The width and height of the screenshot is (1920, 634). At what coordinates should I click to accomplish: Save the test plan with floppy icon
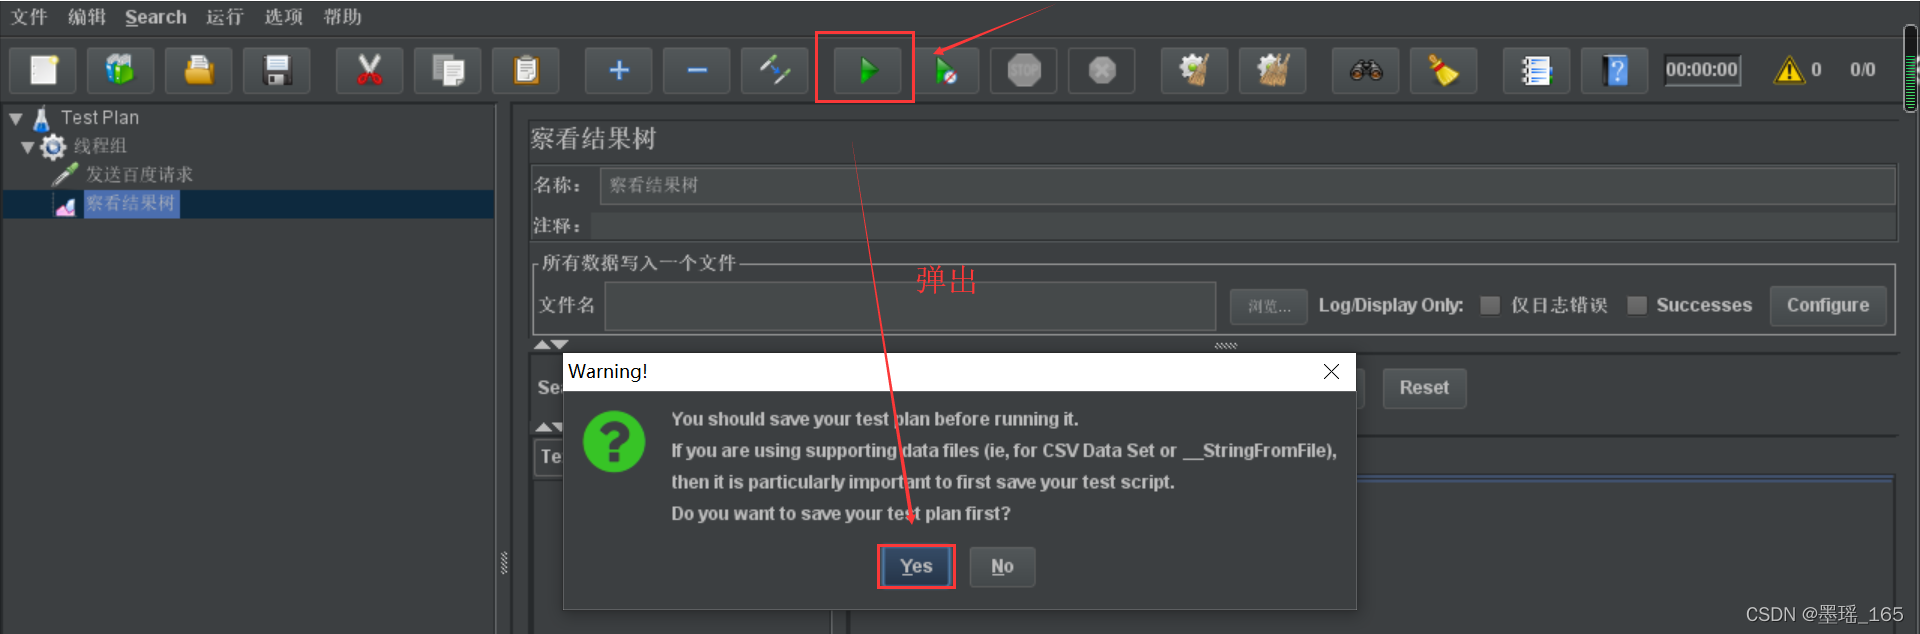point(276,70)
